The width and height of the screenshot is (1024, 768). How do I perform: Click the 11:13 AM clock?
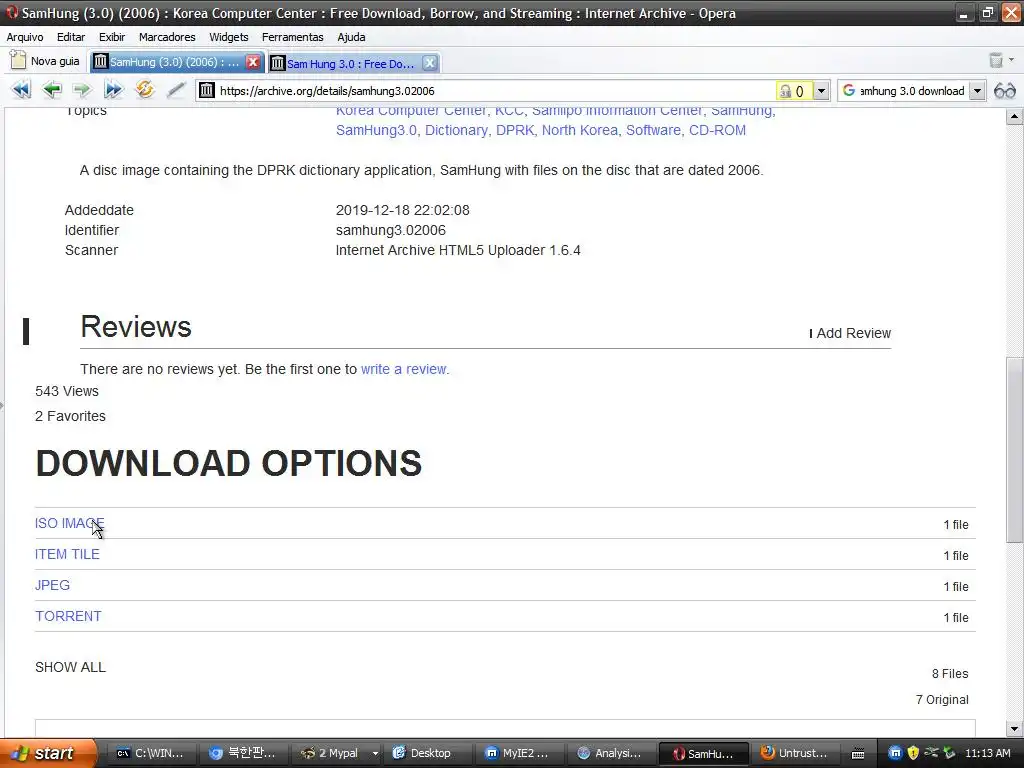pos(987,753)
